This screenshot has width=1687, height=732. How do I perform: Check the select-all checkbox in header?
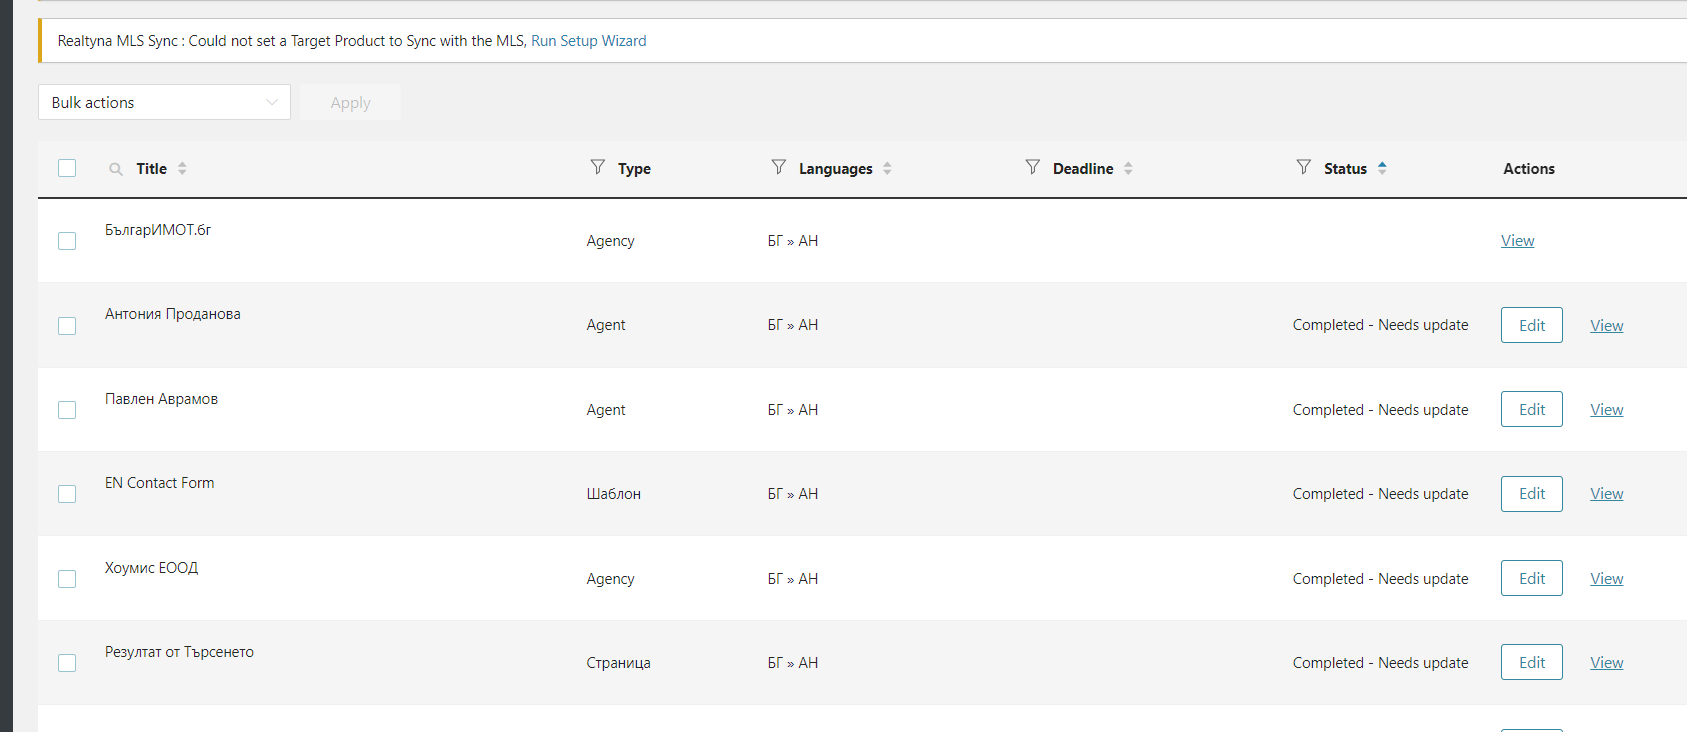[x=67, y=168]
